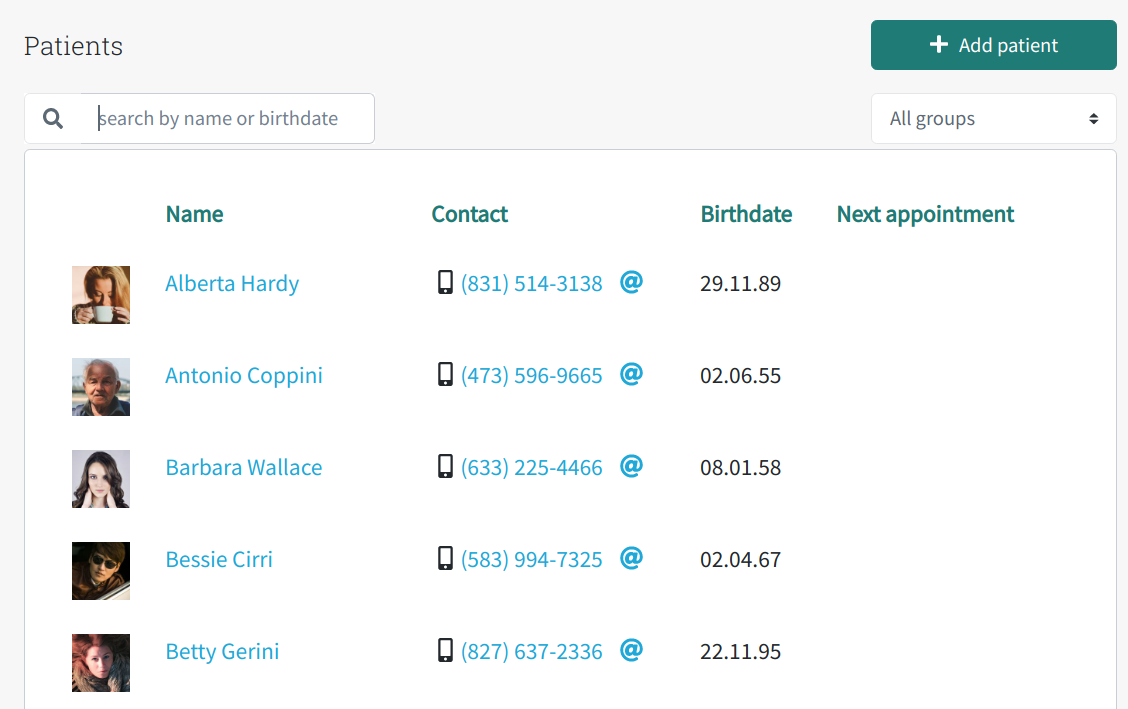Click the email @ icon for Antonio Coppini
This screenshot has height=709, width=1128.
[632, 374]
